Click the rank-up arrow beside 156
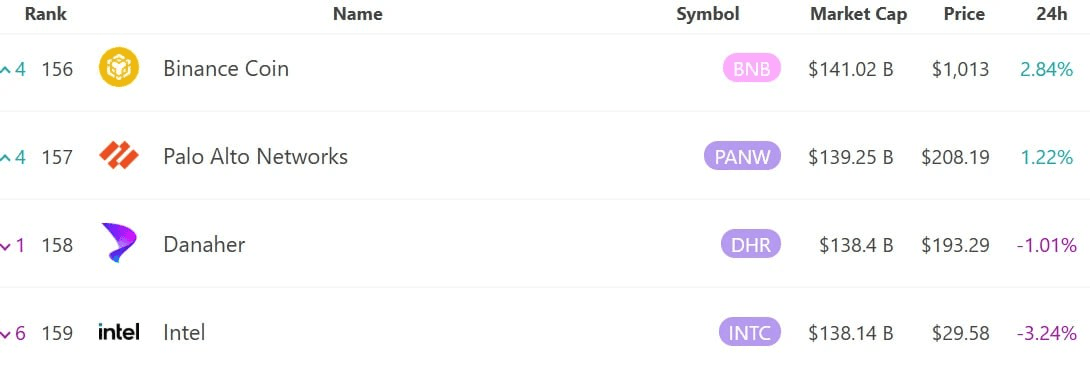The height and width of the screenshot is (365, 1090). tap(6, 70)
